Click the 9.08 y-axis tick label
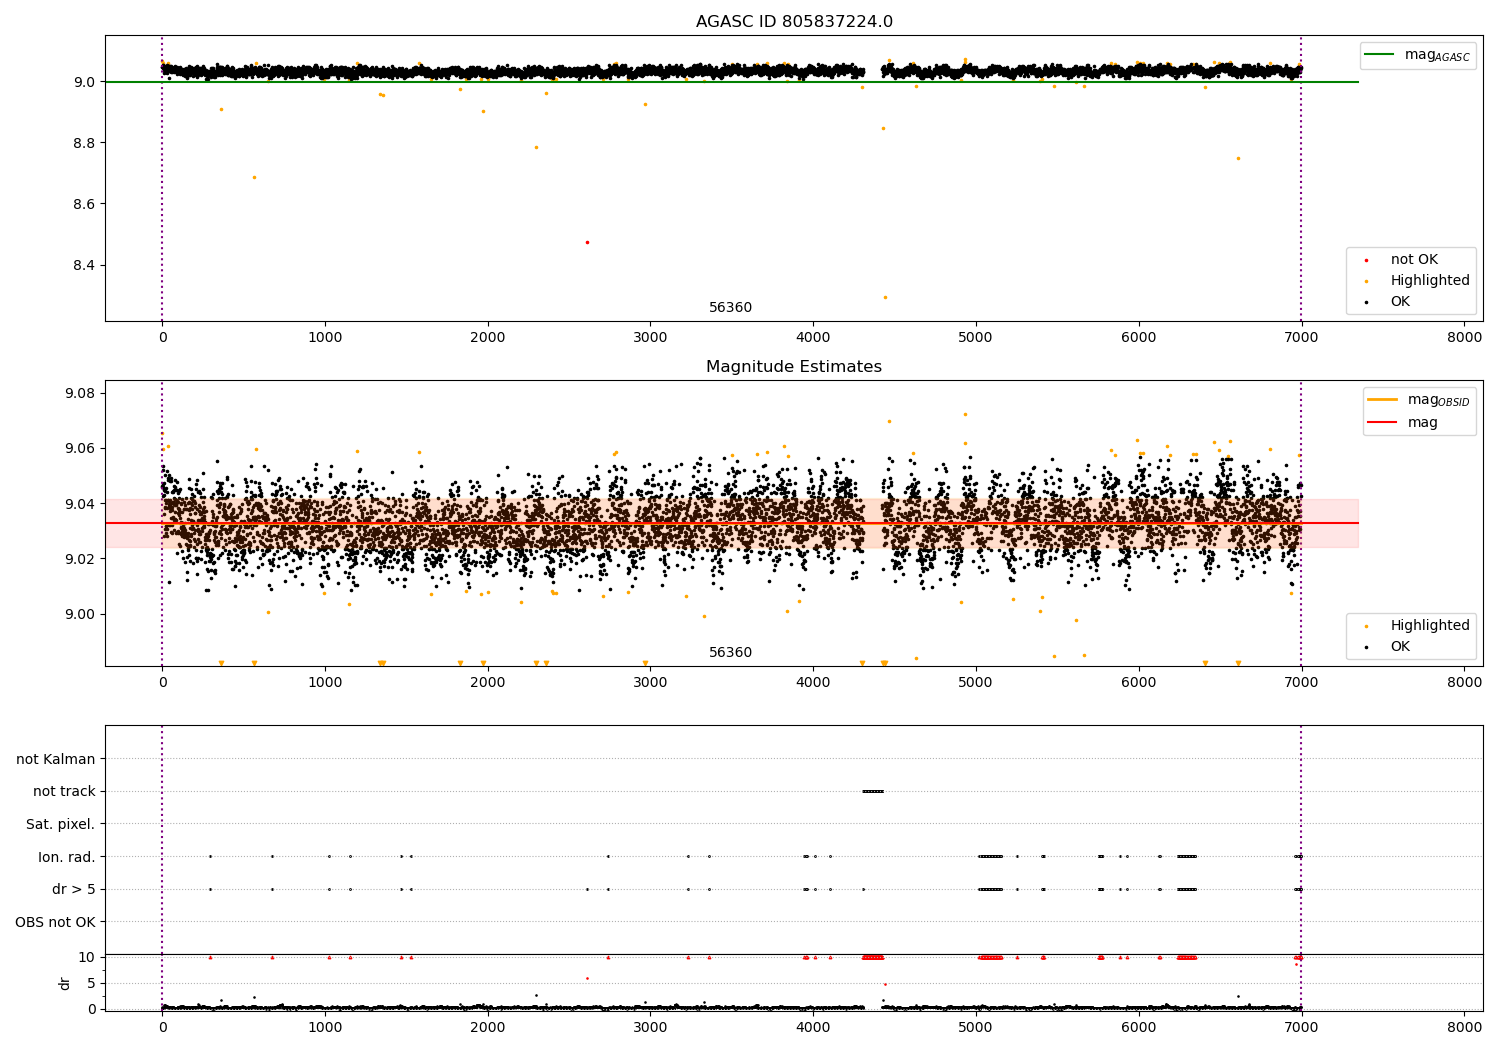1500x1050 pixels. pyautogui.click(x=81, y=393)
